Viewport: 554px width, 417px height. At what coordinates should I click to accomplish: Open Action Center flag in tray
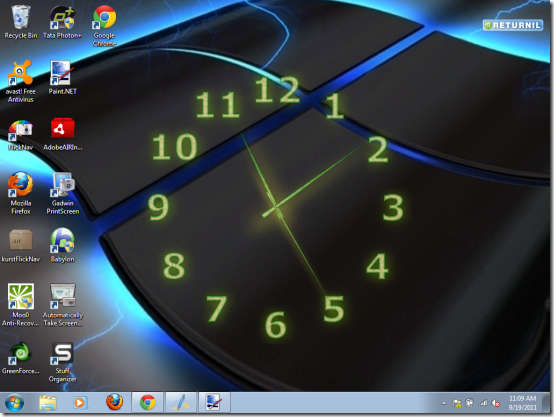point(456,403)
